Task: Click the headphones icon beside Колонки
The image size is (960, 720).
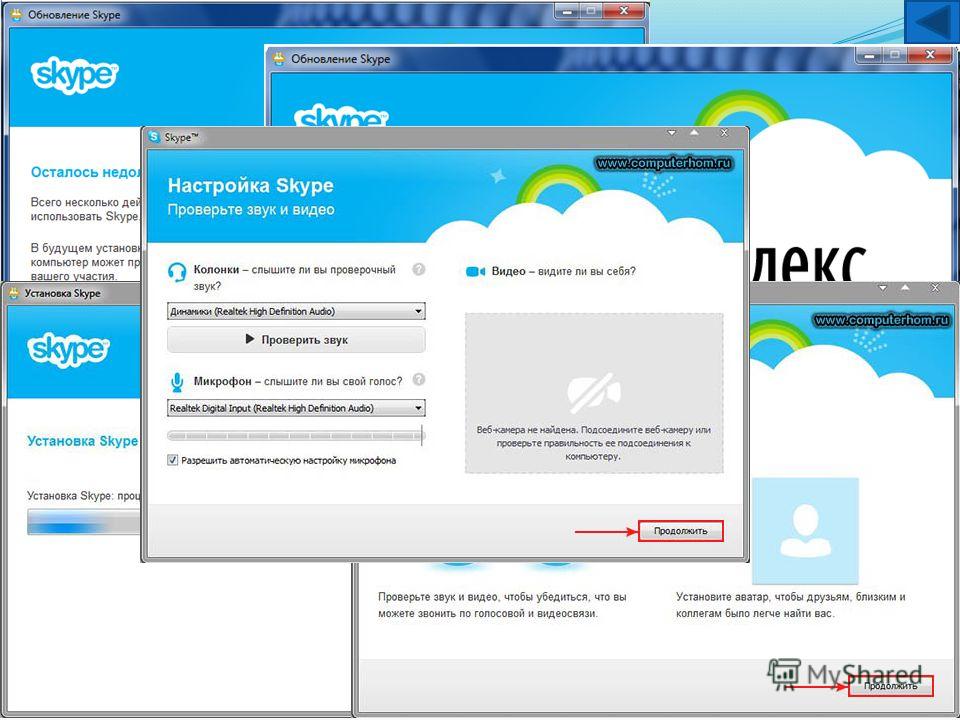Action: 177,272
